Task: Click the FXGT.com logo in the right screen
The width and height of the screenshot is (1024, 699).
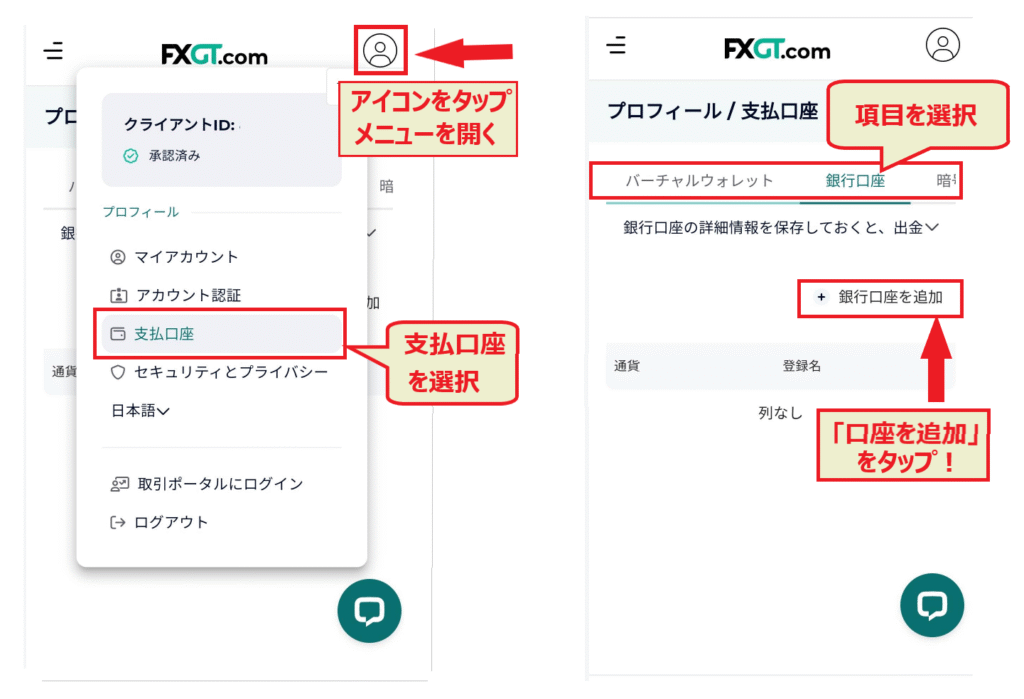Action: point(777,48)
